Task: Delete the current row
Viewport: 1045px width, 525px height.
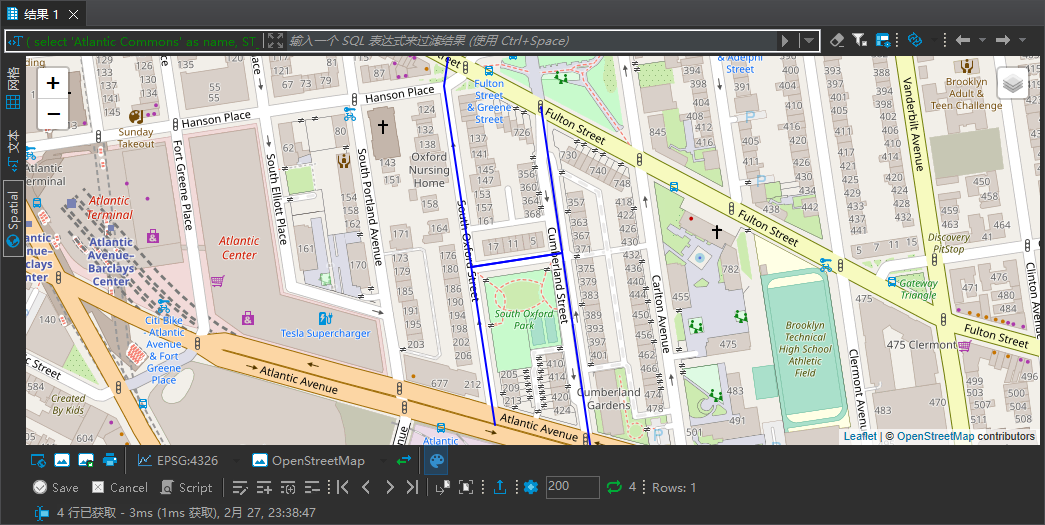Action: pos(312,488)
